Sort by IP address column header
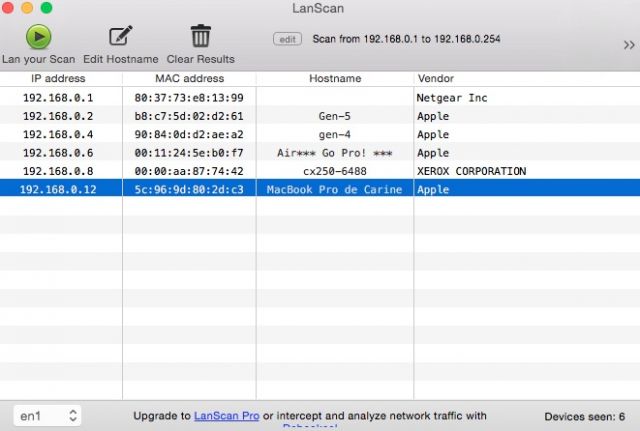This screenshot has height=431, width=640. 58,78
